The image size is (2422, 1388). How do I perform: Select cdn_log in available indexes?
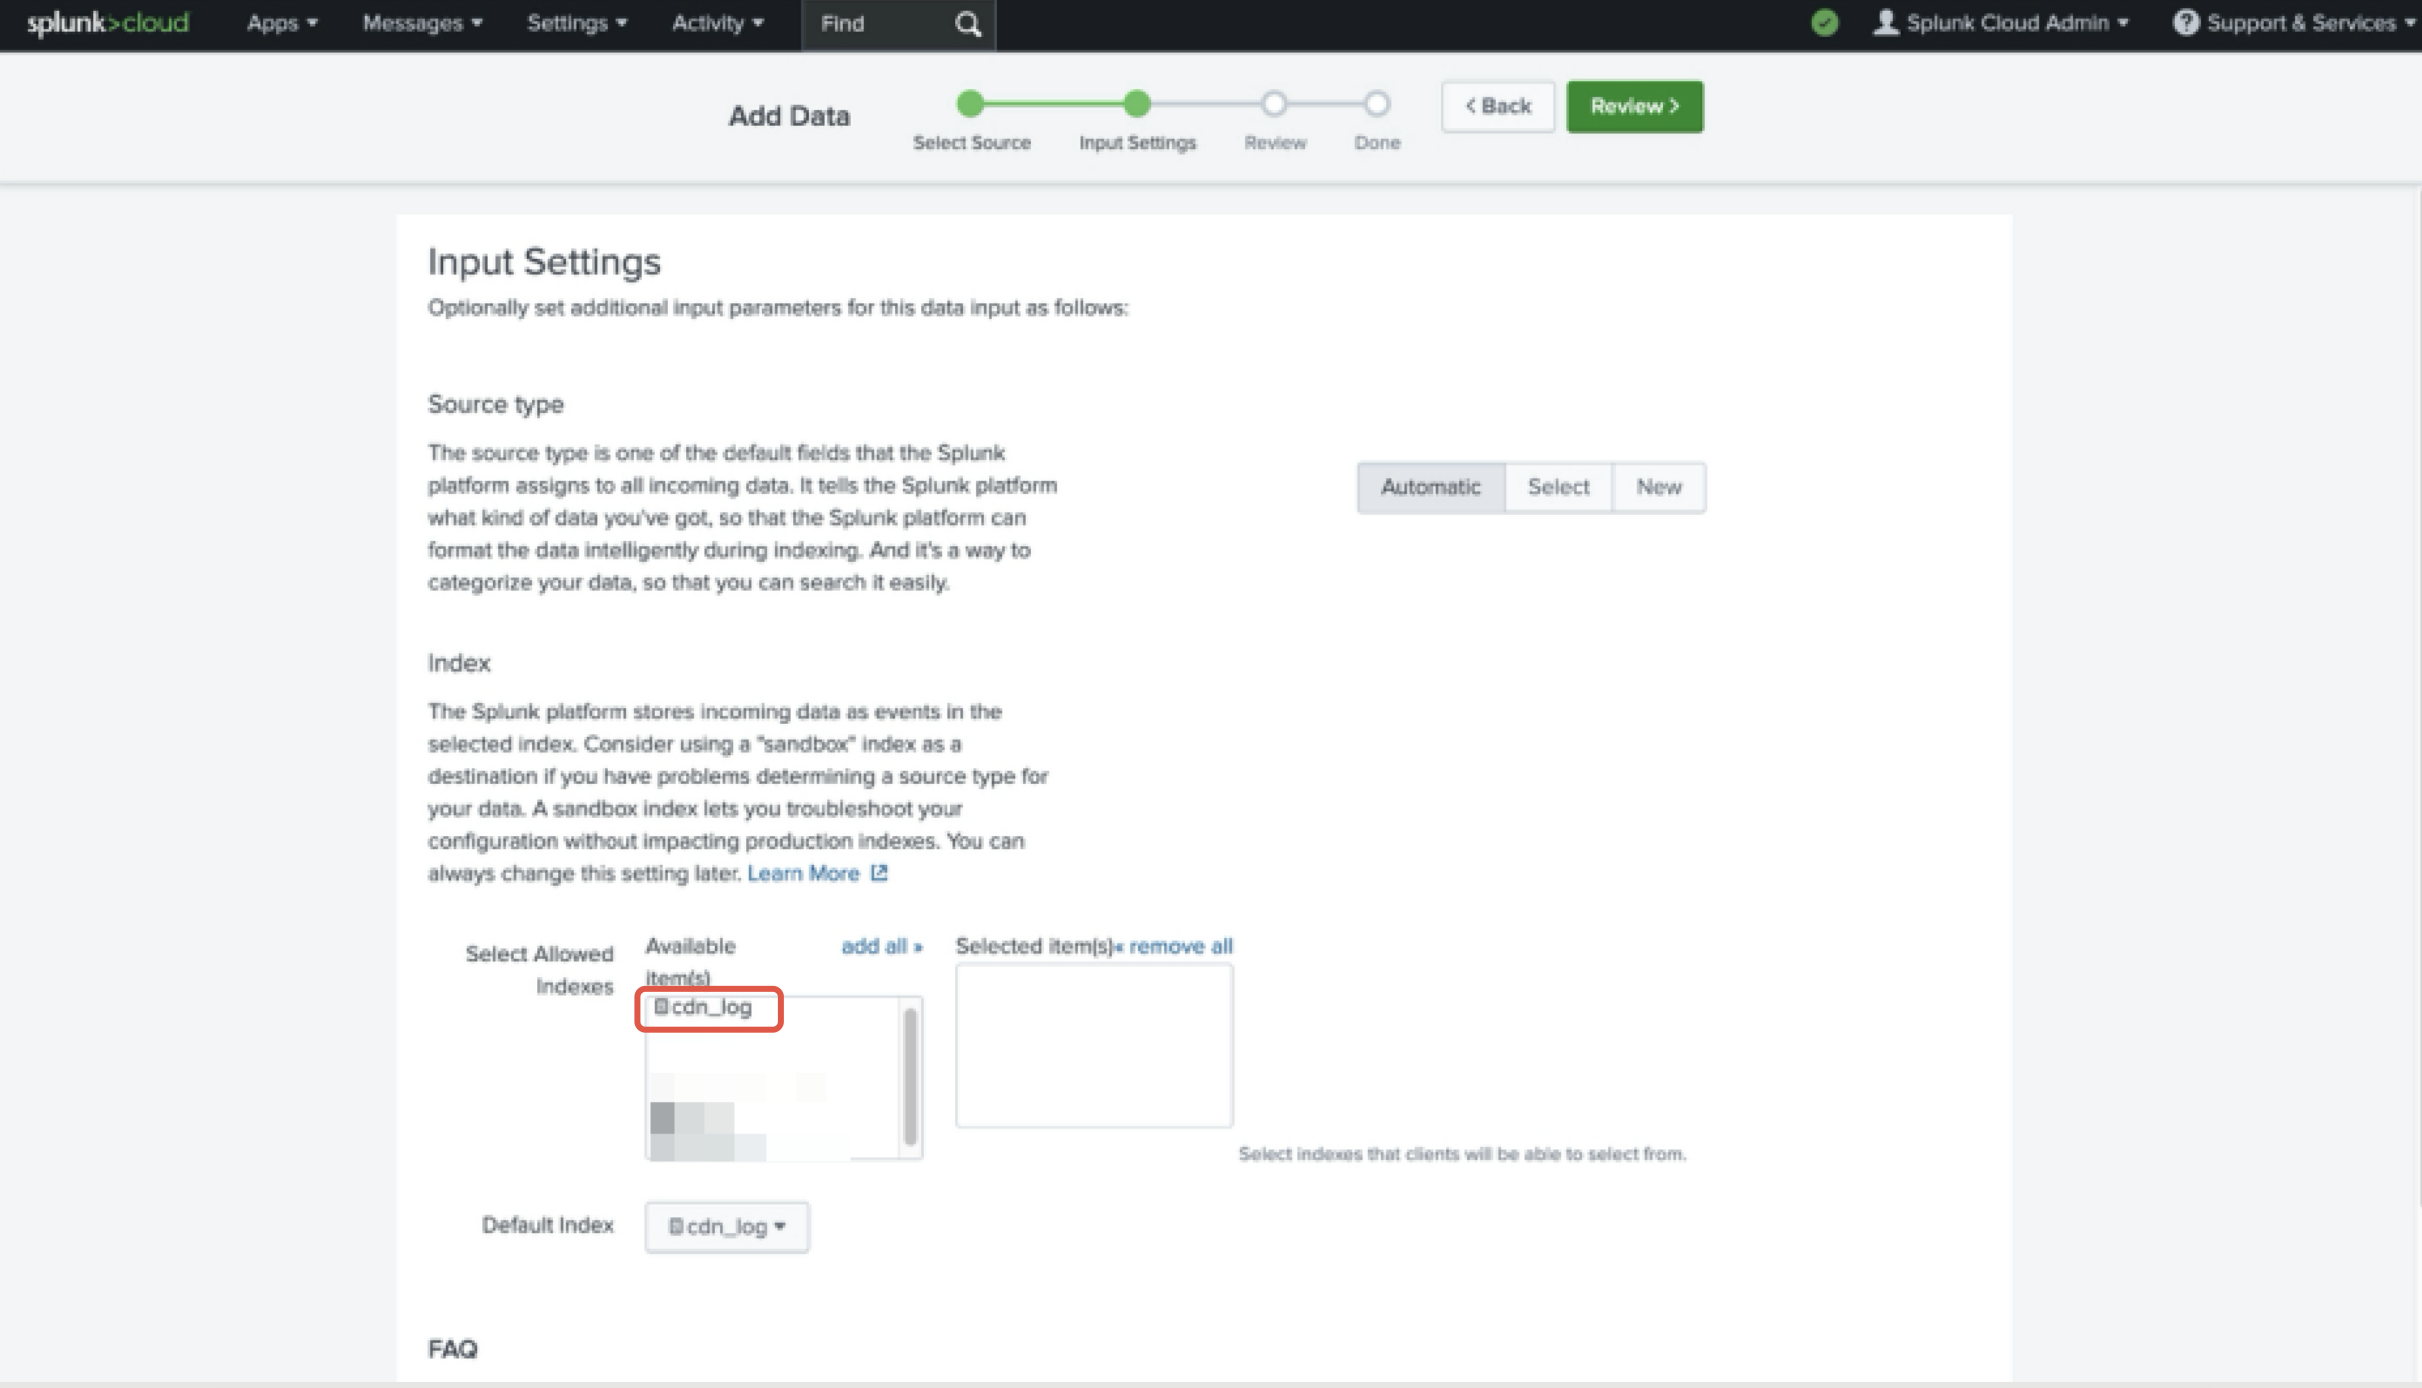click(x=710, y=1007)
